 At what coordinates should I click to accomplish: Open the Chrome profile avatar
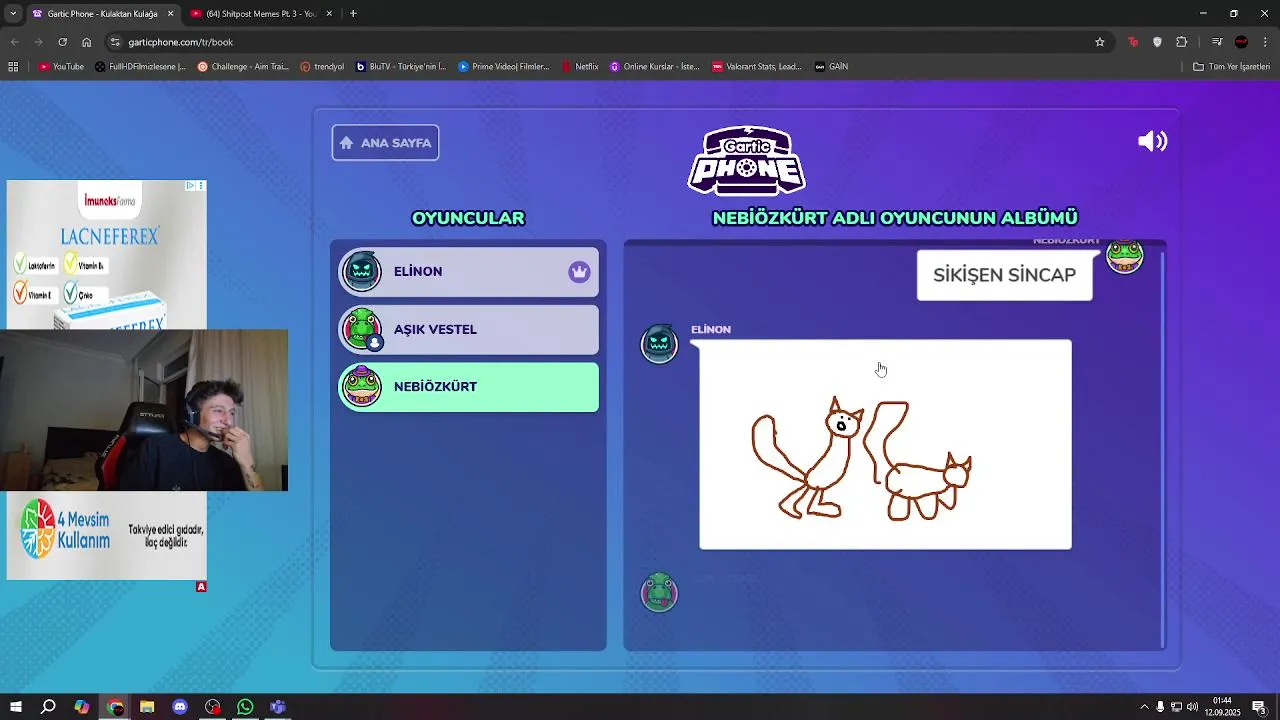point(1241,42)
